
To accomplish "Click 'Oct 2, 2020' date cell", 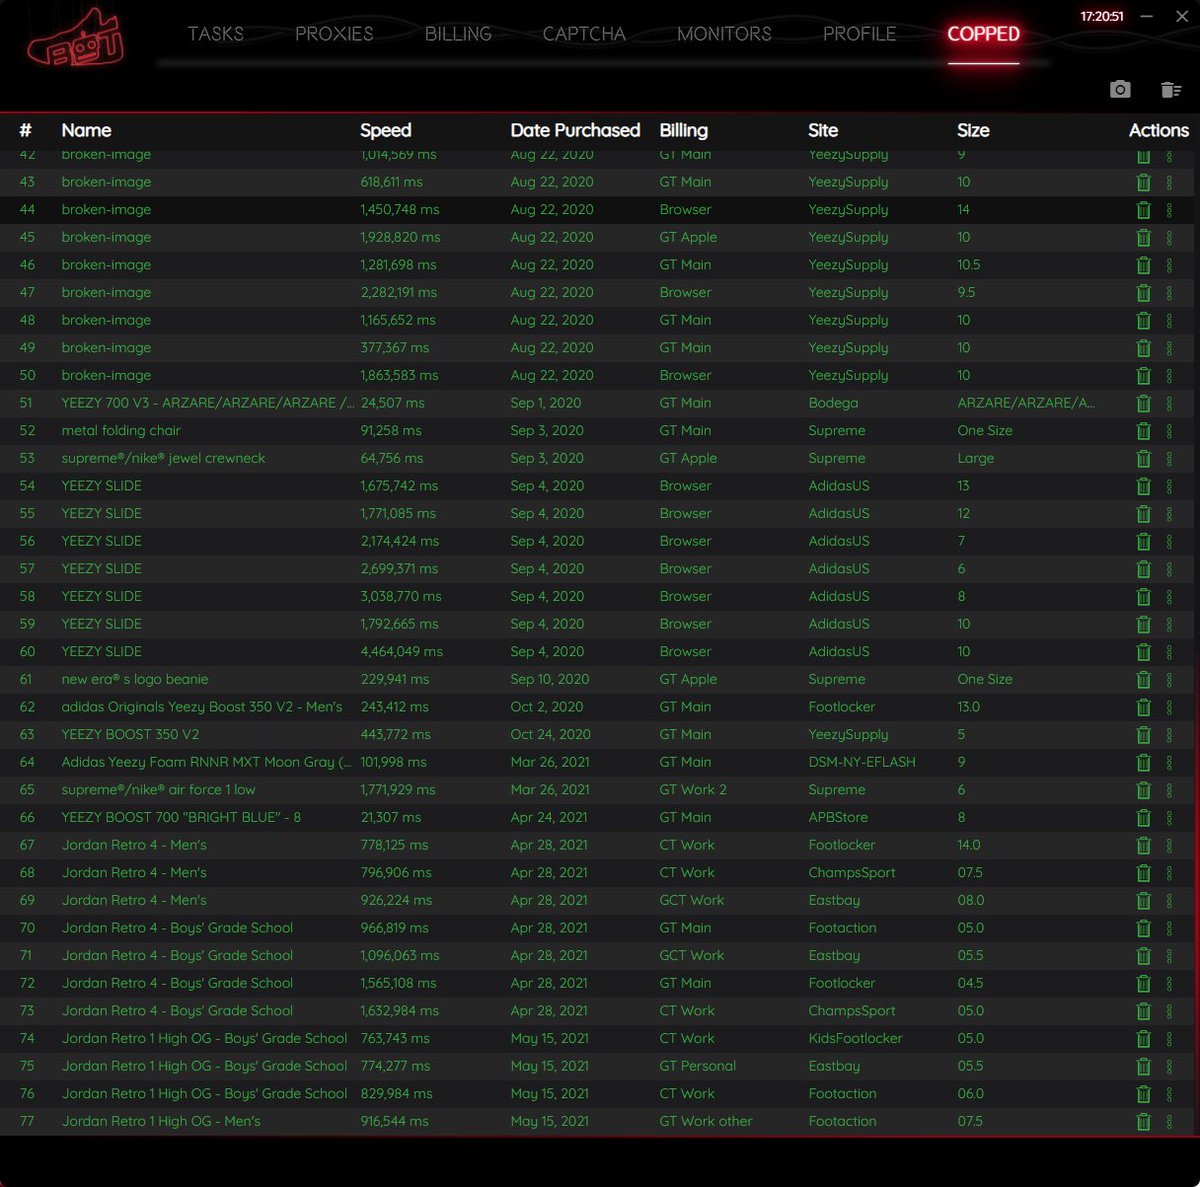I will click(547, 707).
